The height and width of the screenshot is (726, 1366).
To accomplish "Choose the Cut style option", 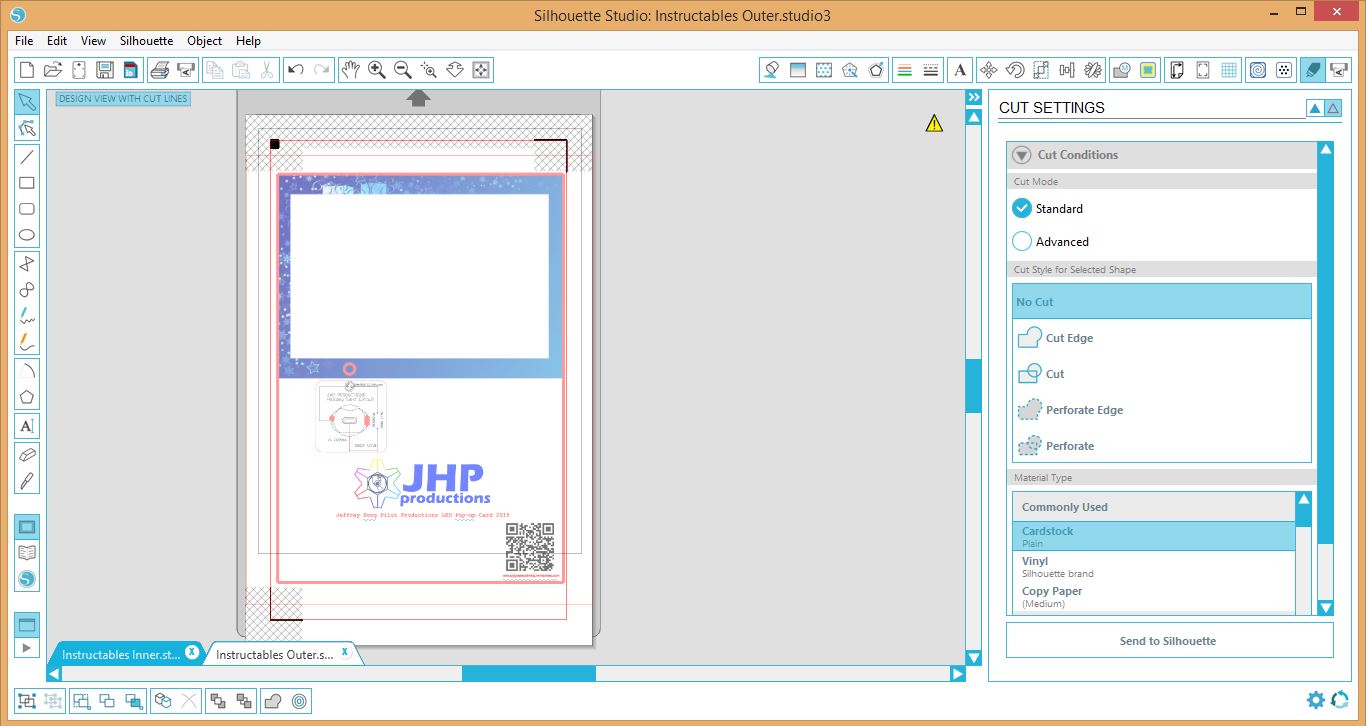I will pos(1161,374).
